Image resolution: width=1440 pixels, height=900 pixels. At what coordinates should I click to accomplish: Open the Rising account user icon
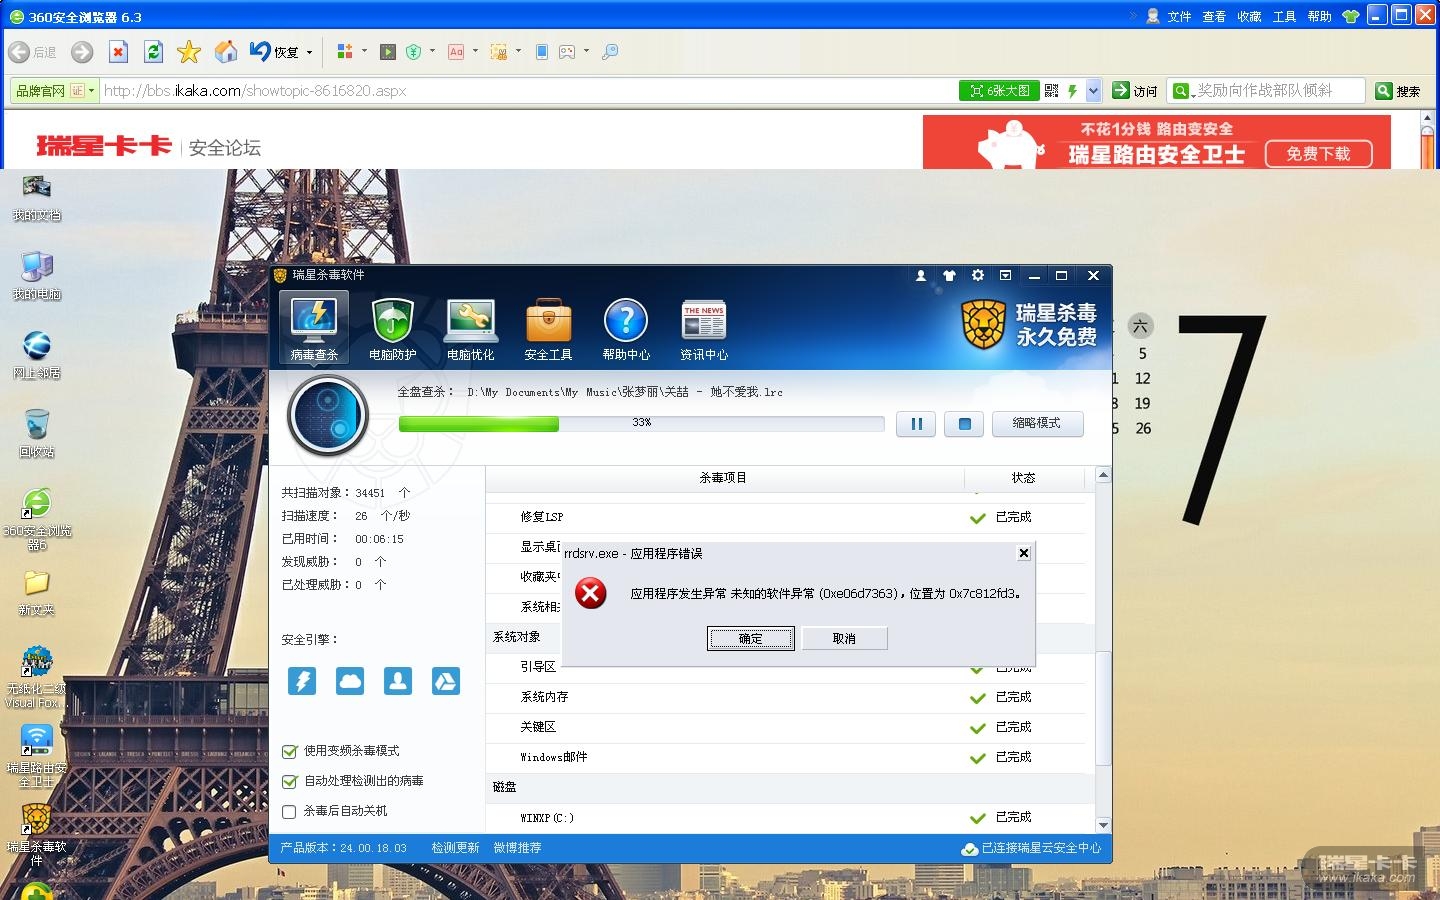coord(921,275)
